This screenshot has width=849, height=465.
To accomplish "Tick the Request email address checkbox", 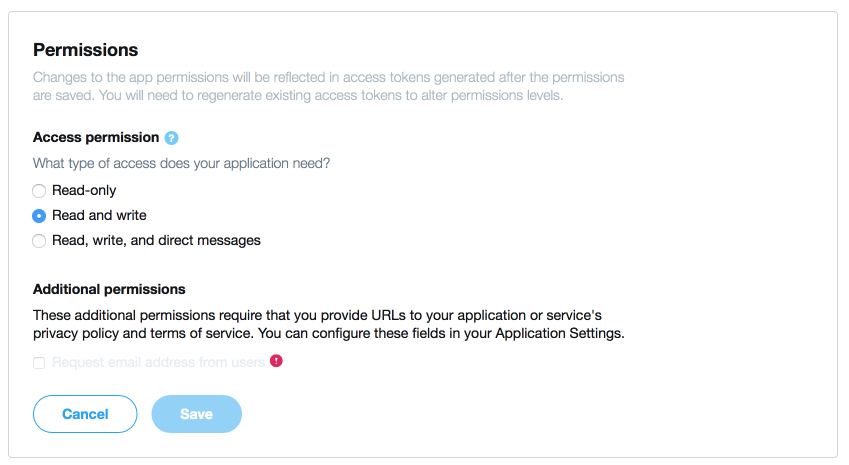I will 39,363.
